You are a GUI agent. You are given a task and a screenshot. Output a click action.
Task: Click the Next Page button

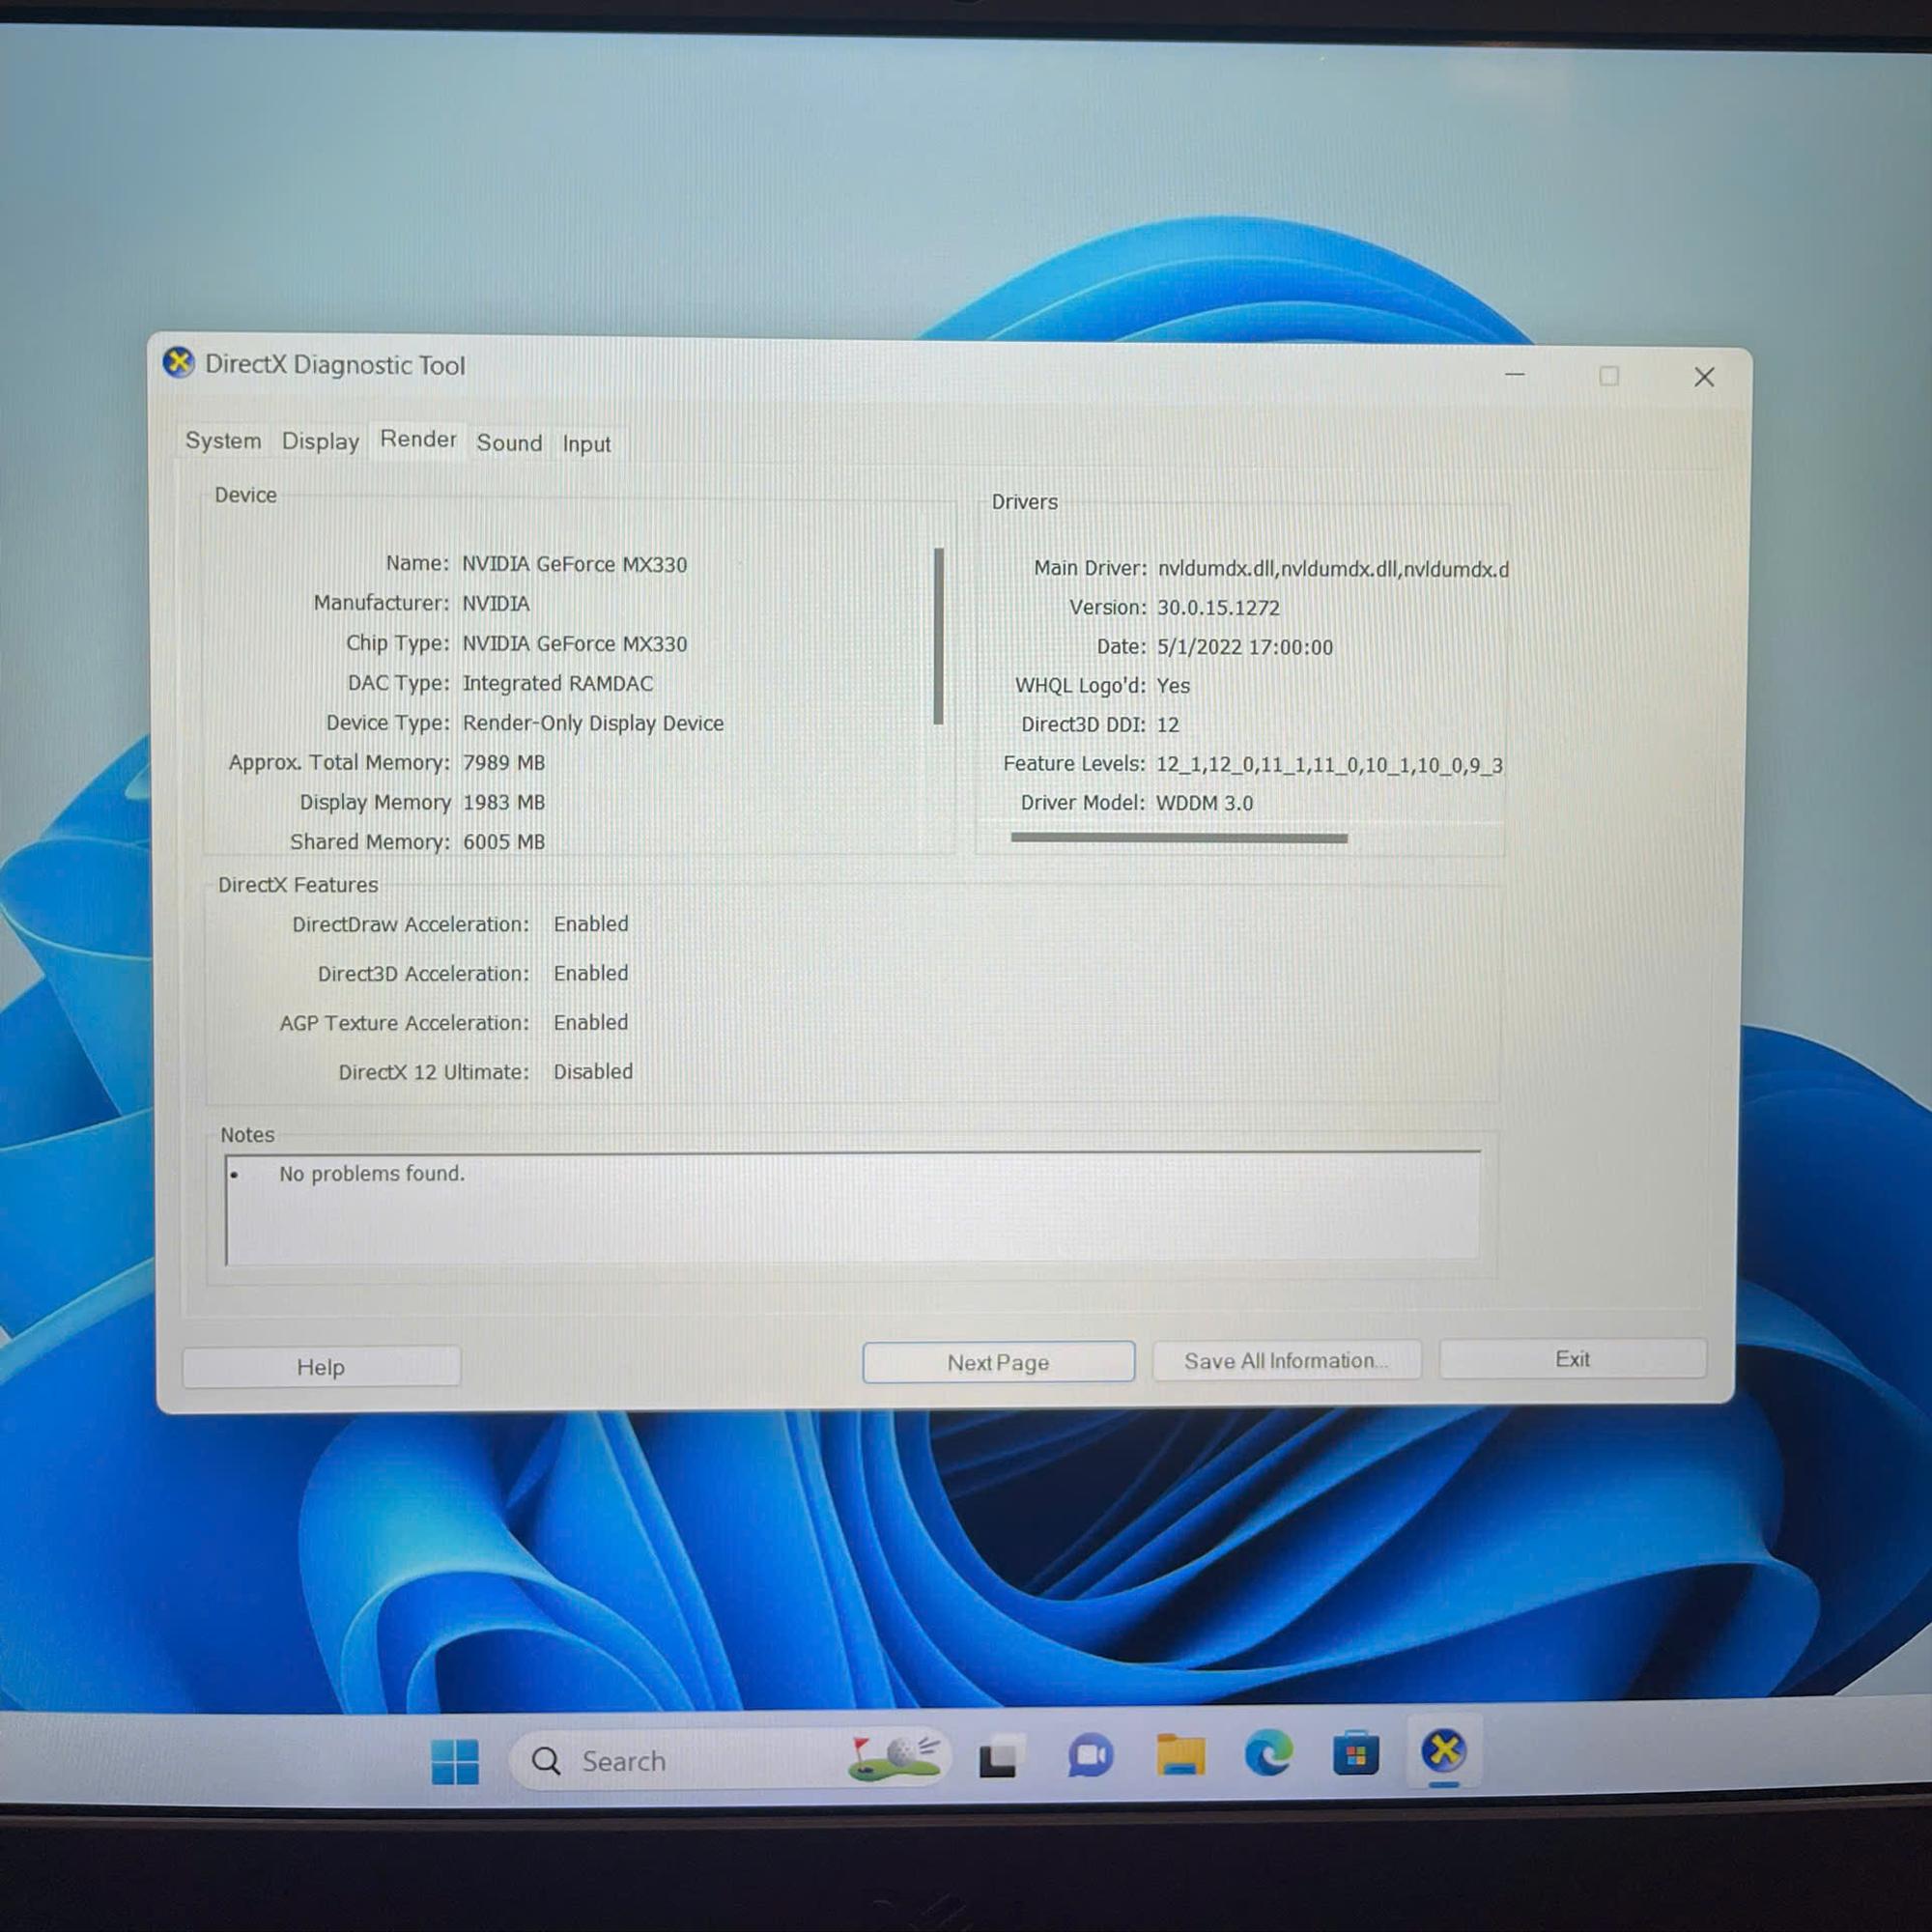coord(998,1363)
